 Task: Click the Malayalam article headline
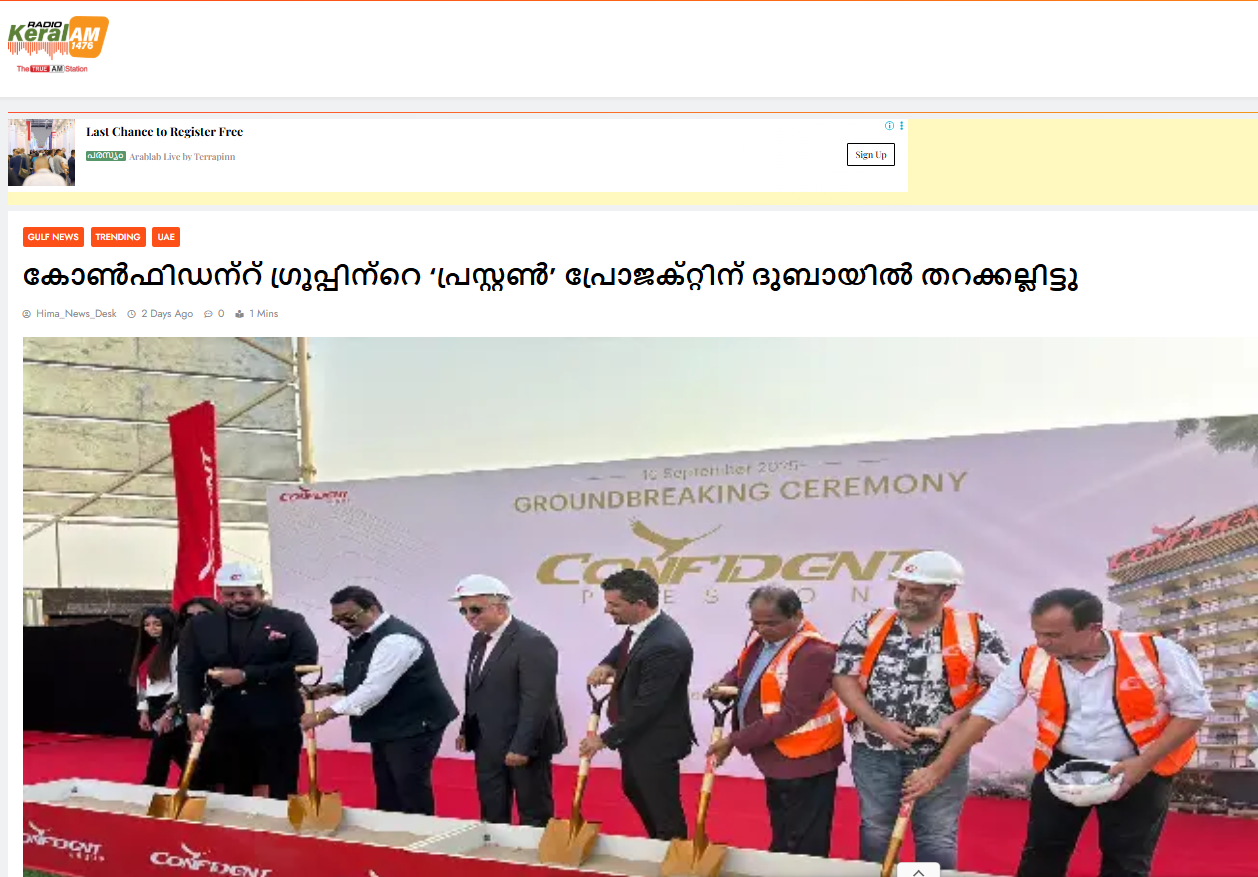point(551,277)
